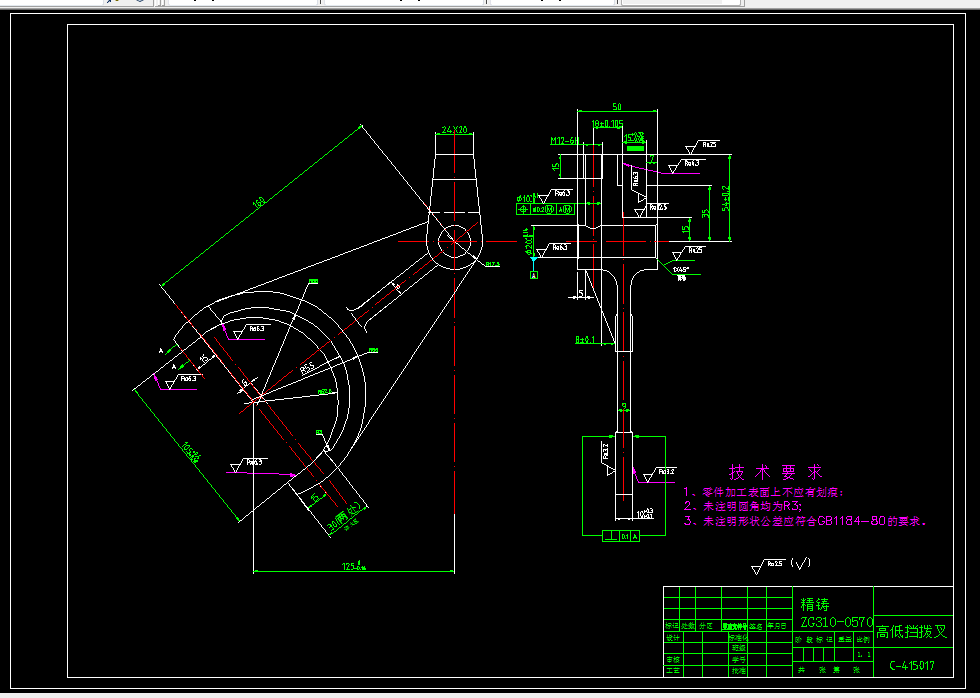The image size is (980, 698).
Task: Select the position tolerance φ0.2 frame
Action: [x=545, y=209]
